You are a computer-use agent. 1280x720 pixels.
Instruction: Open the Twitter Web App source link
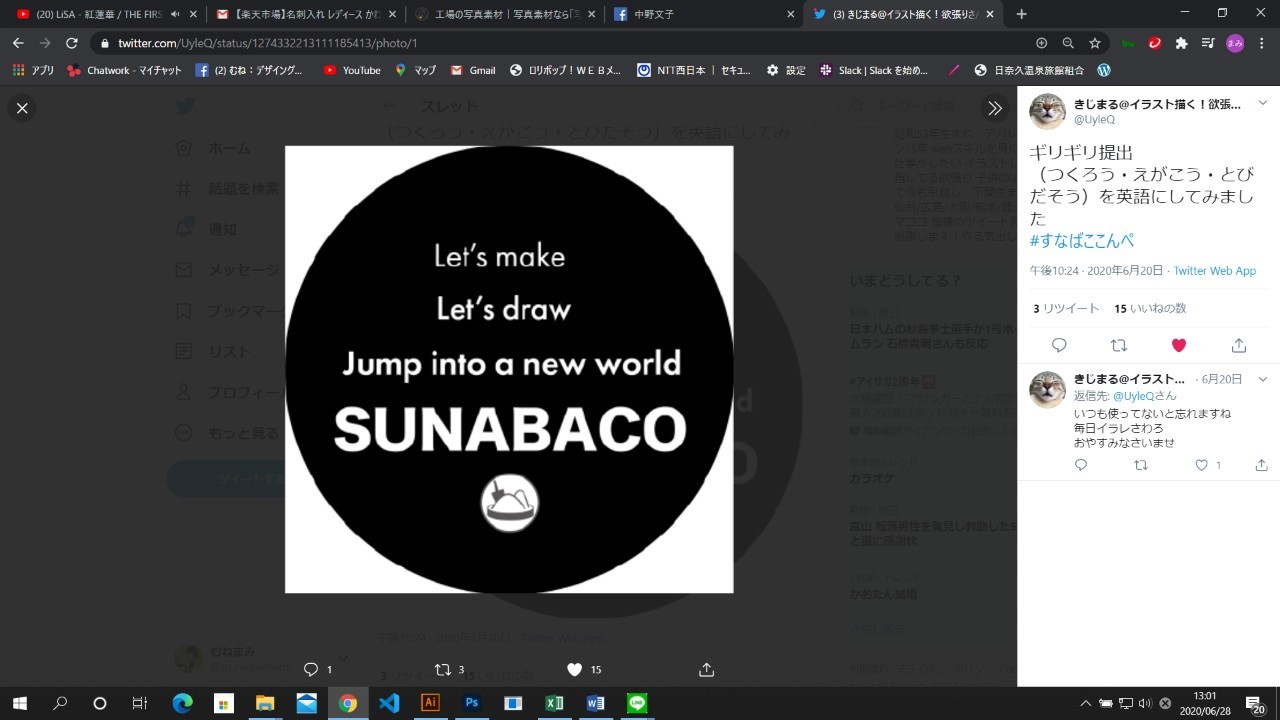1214,271
